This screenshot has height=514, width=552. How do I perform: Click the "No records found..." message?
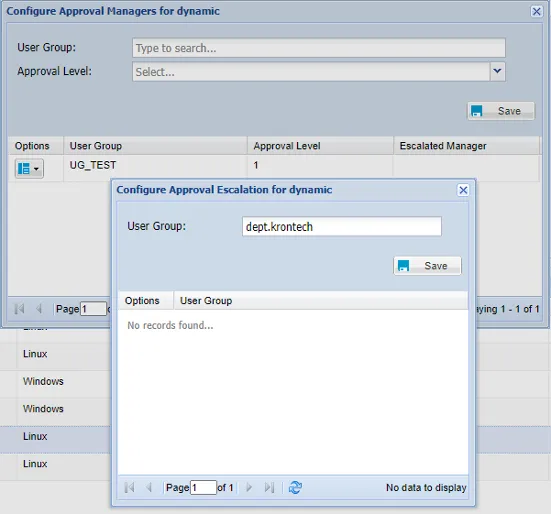pyautogui.click(x=170, y=325)
